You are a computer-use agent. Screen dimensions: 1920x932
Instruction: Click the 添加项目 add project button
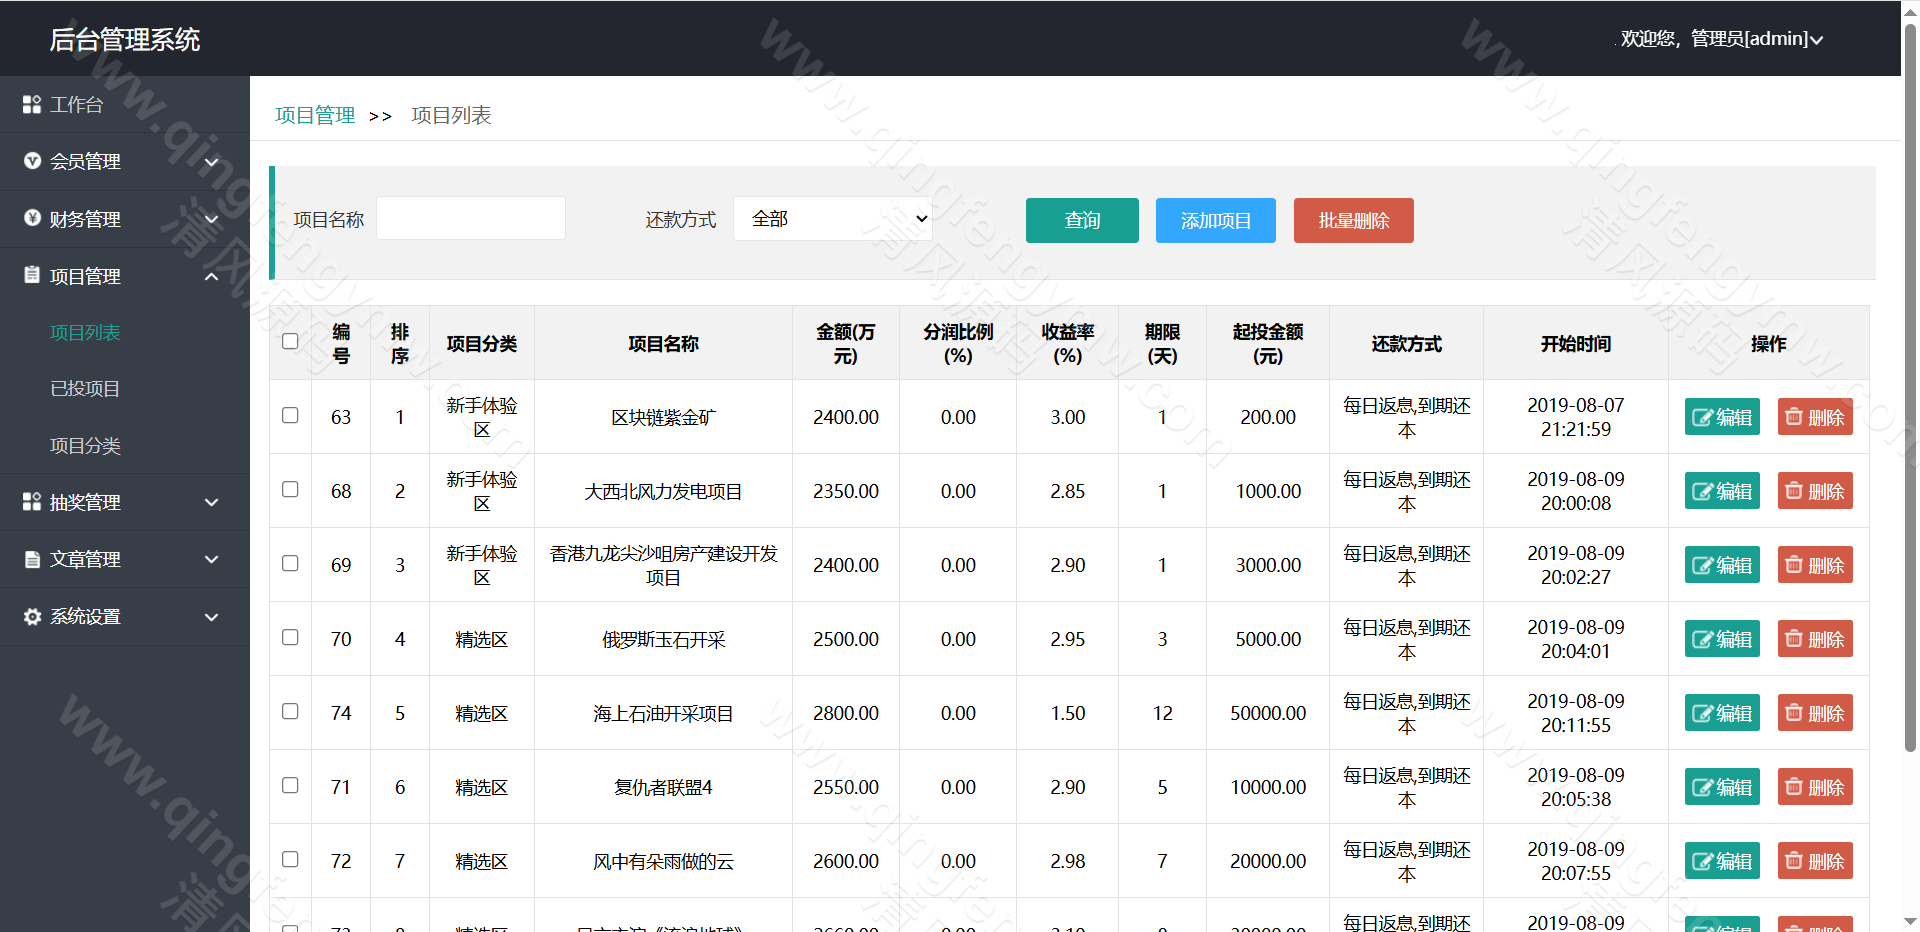tap(1215, 220)
